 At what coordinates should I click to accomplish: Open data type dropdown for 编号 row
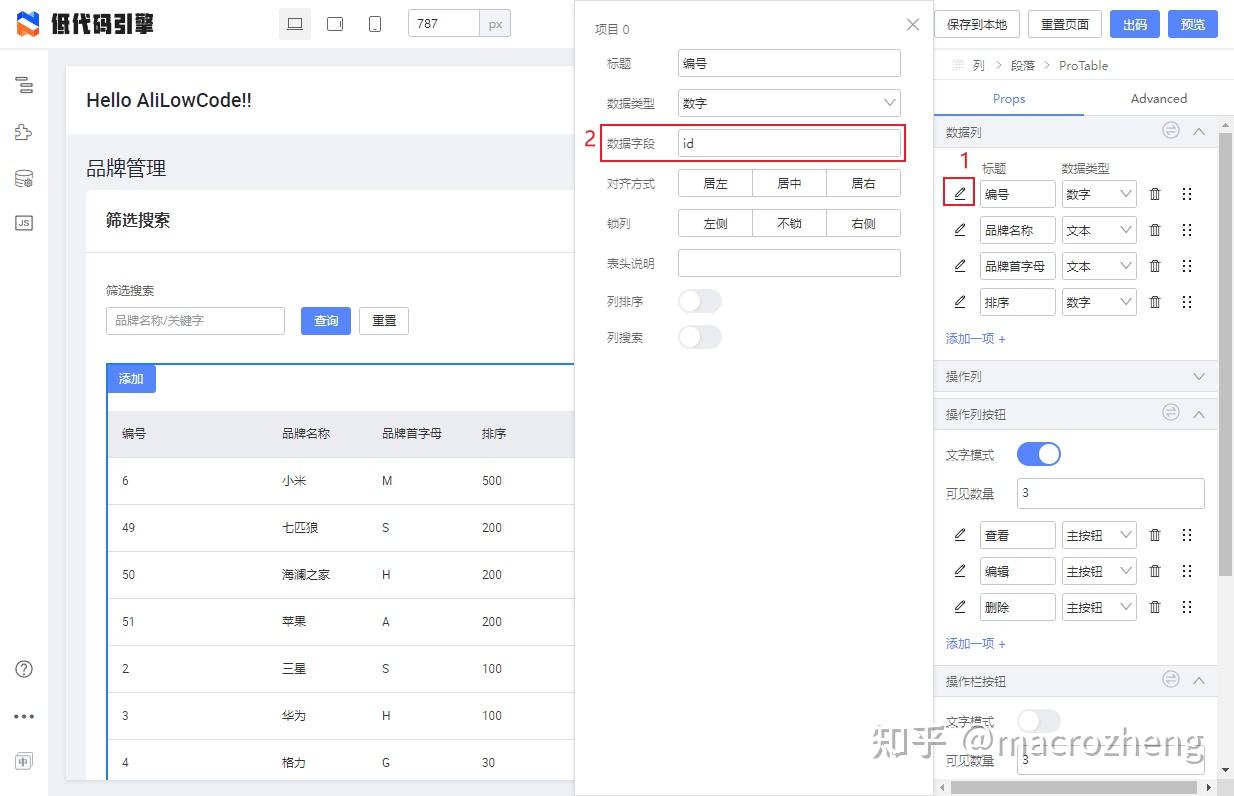(1099, 194)
